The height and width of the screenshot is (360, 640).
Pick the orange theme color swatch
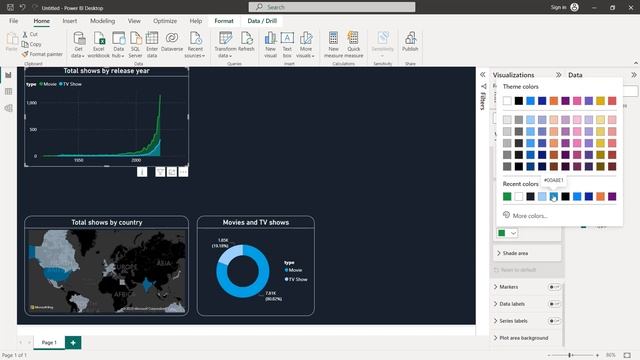[553, 101]
